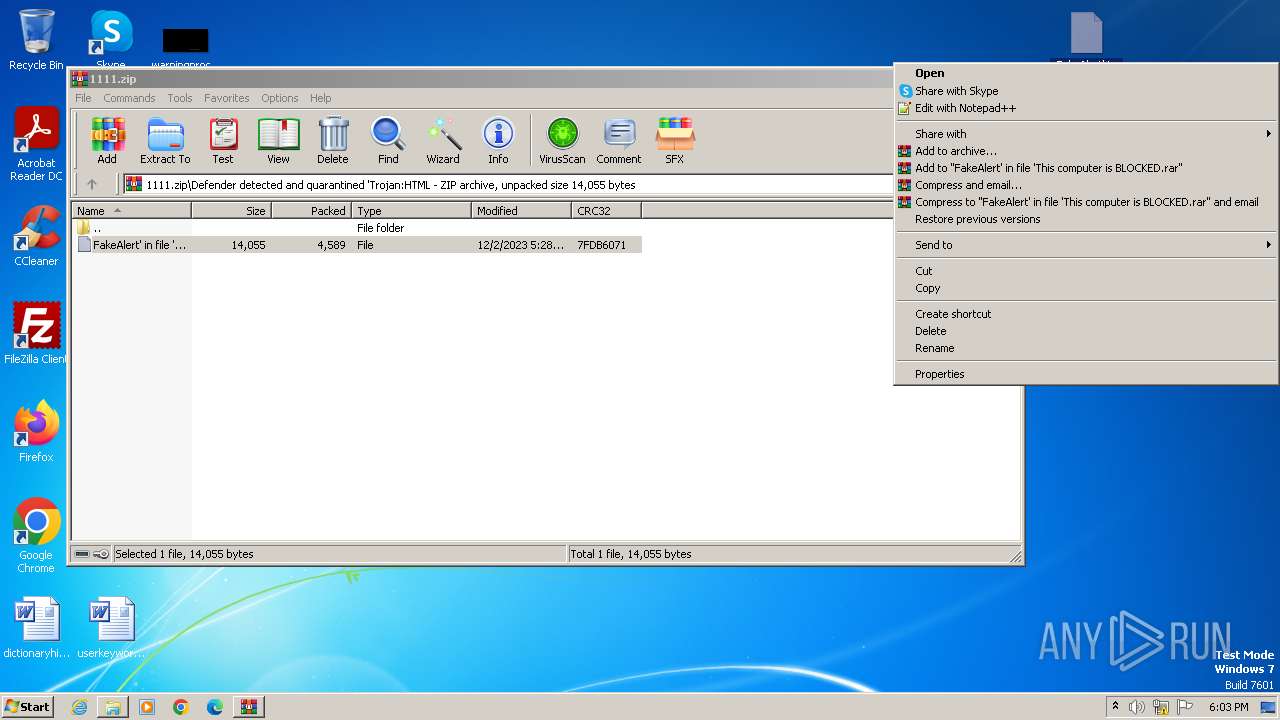This screenshot has height=720, width=1280.
Task: Click Edge icon in taskbar
Action: click(215, 707)
